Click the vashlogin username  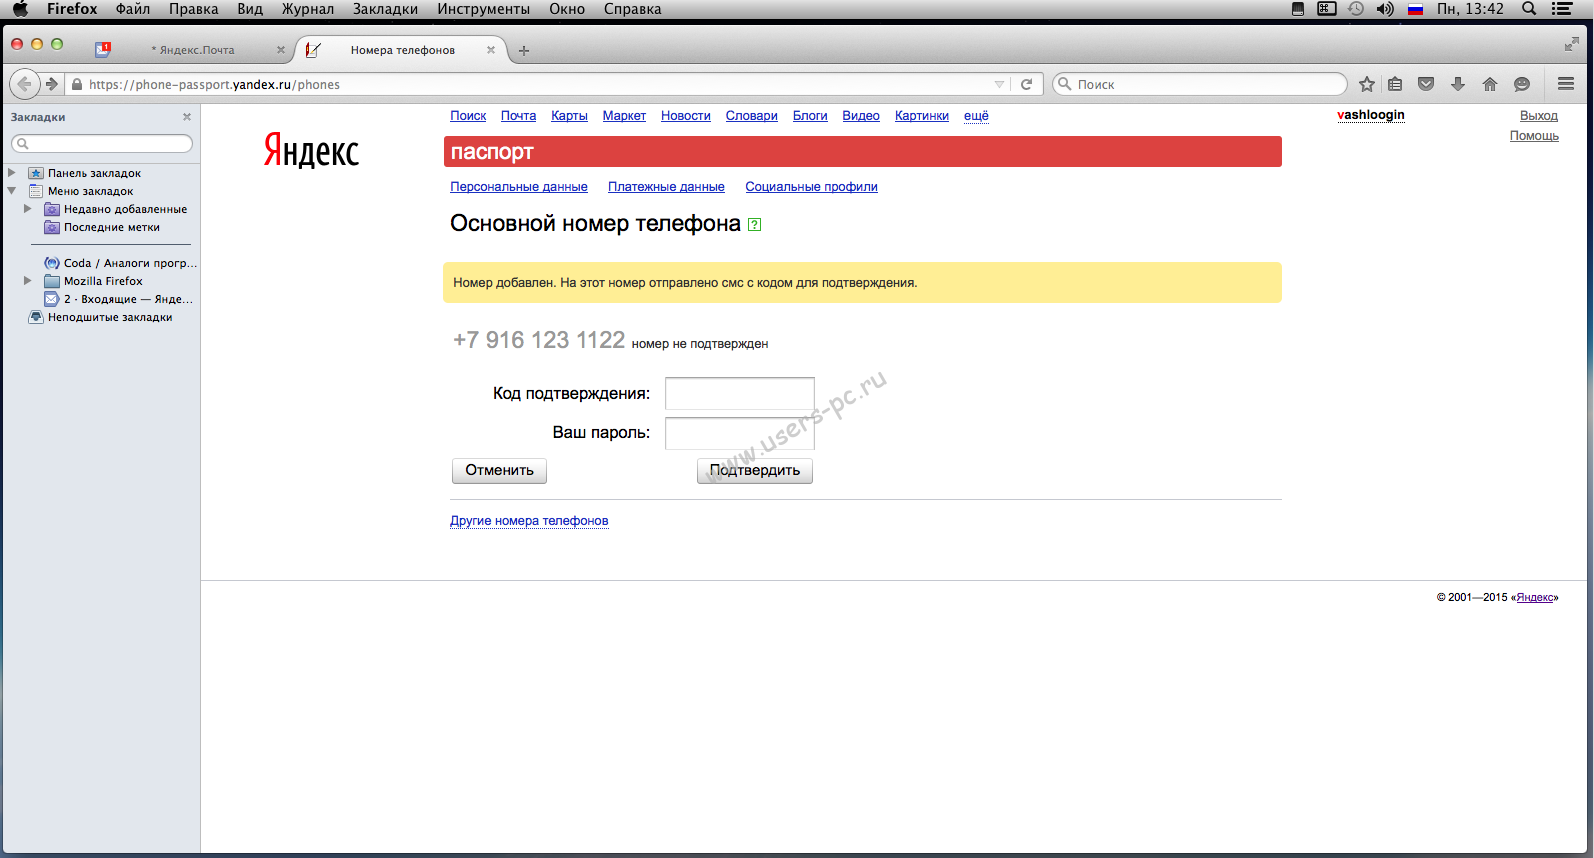point(1371,115)
